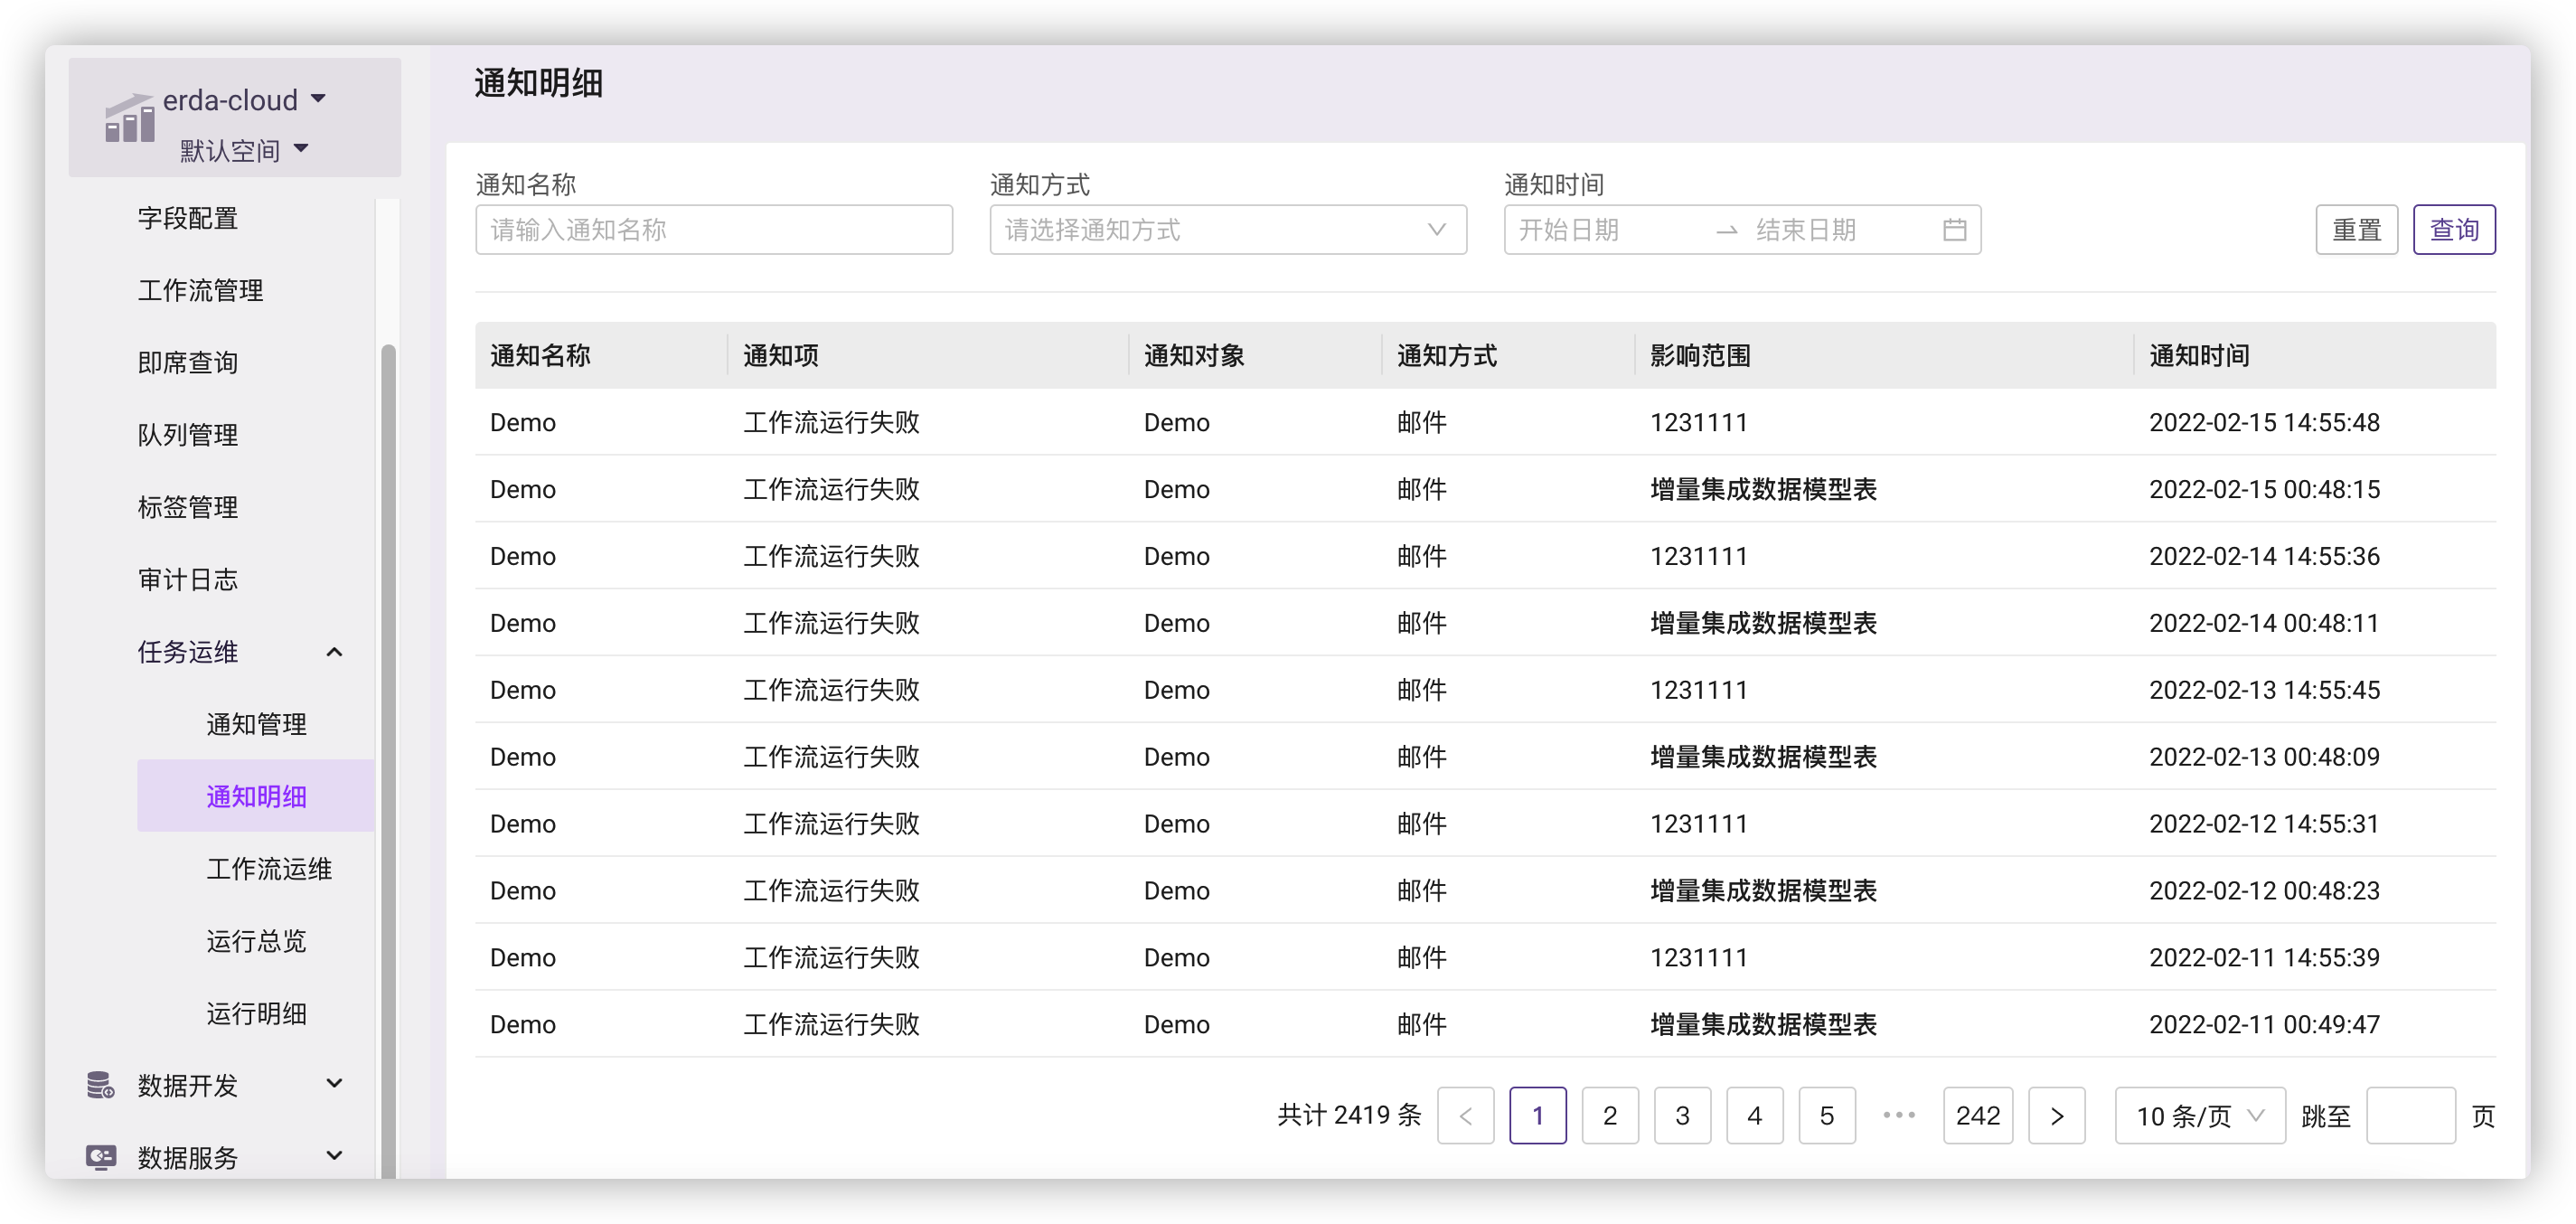2576x1224 pixels.
Task: Click the previous page arrow
Action: [1465, 1116]
